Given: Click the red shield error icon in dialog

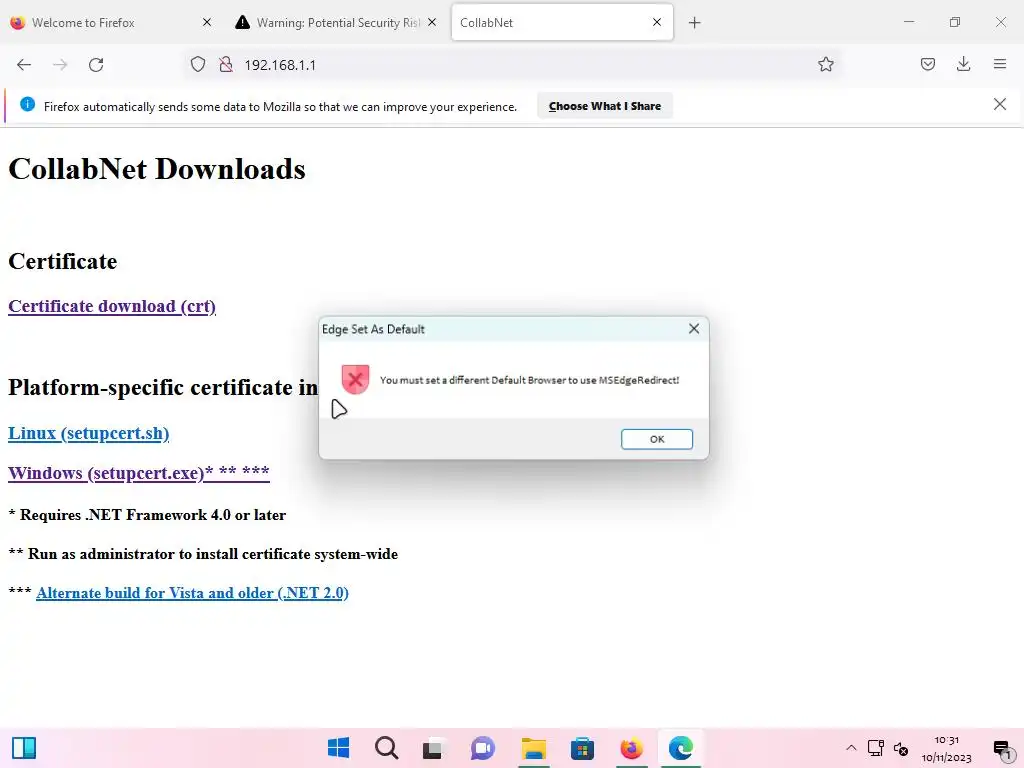Looking at the screenshot, I should coord(355,379).
